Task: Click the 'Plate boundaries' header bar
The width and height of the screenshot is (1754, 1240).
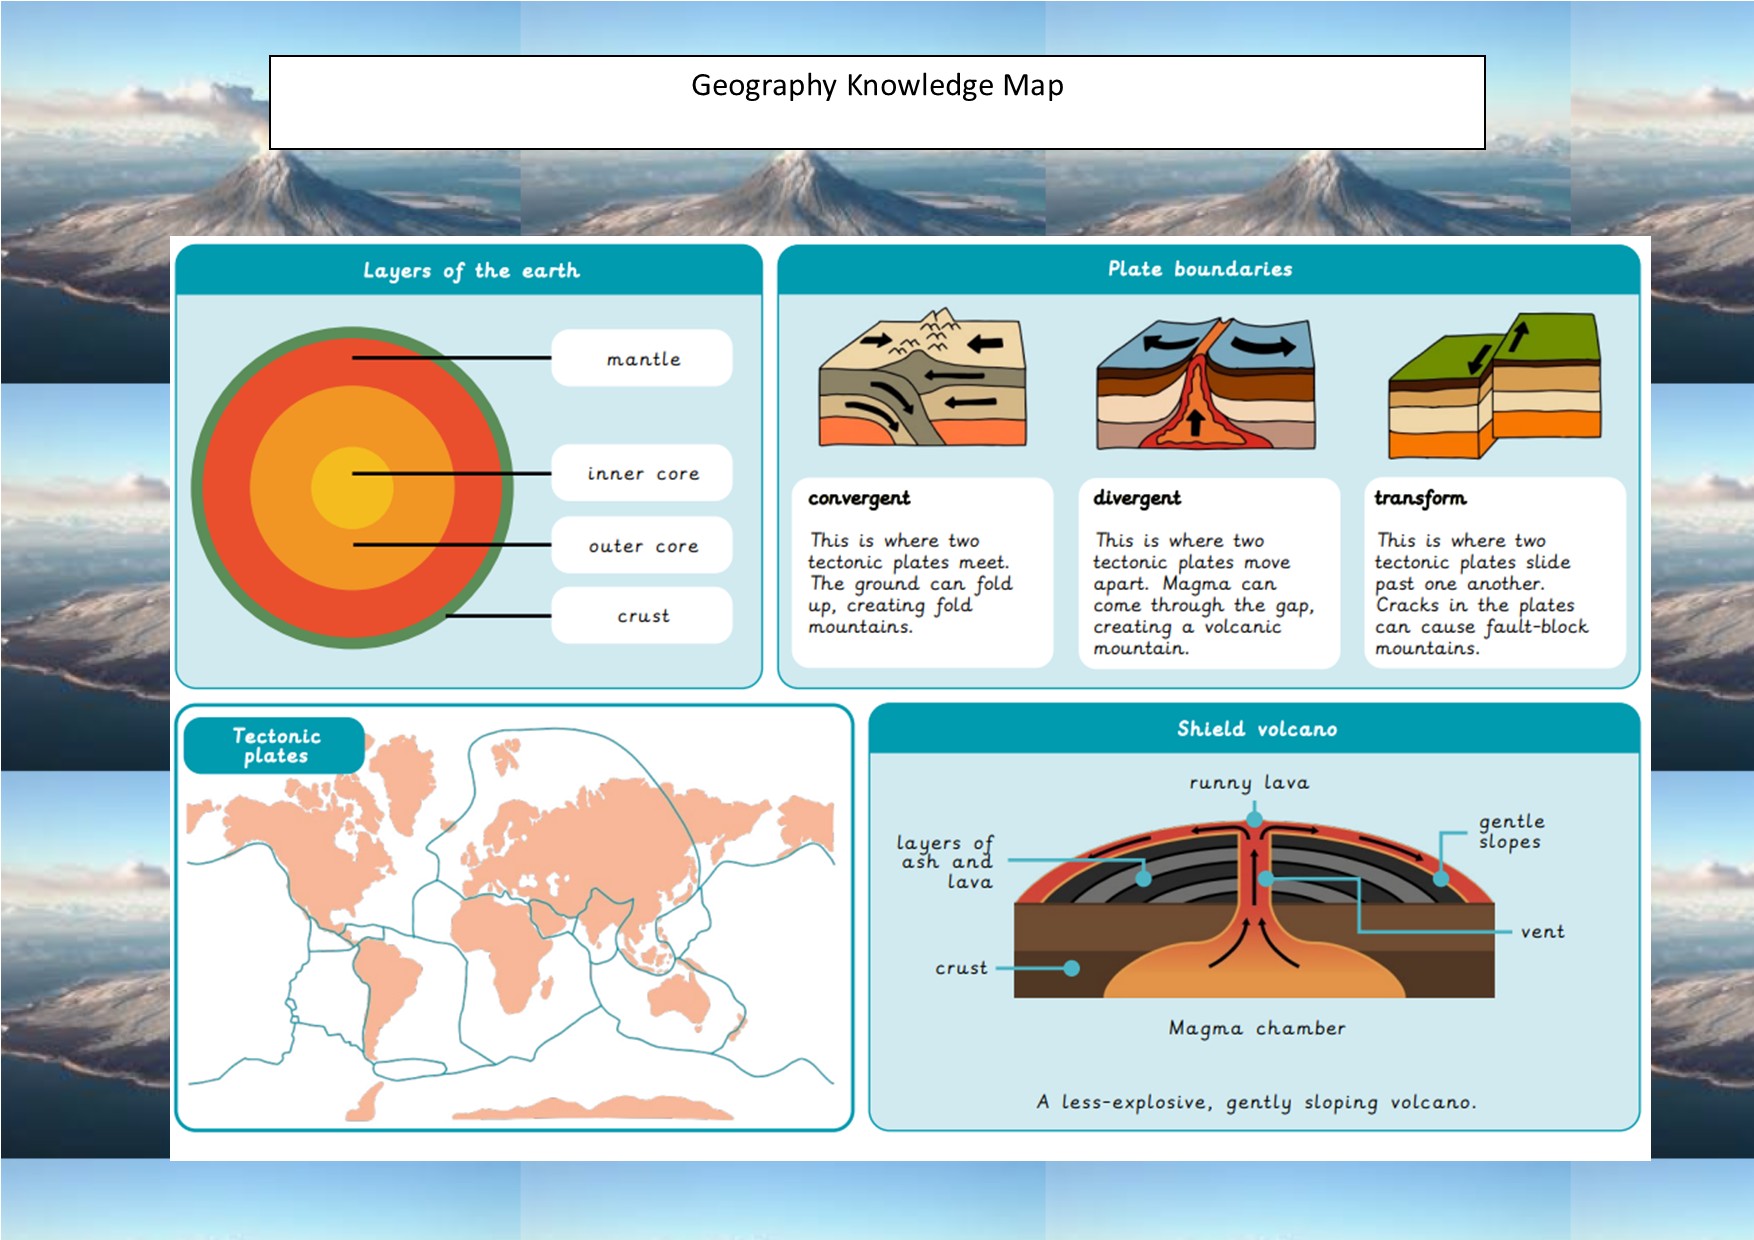Action: (1207, 269)
